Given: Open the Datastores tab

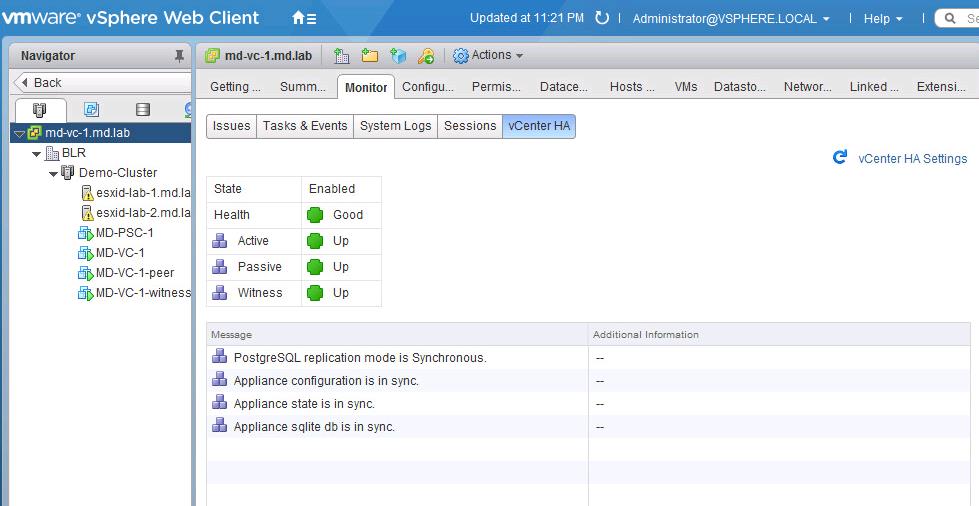Looking at the screenshot, I should click(x=740, y=87).
